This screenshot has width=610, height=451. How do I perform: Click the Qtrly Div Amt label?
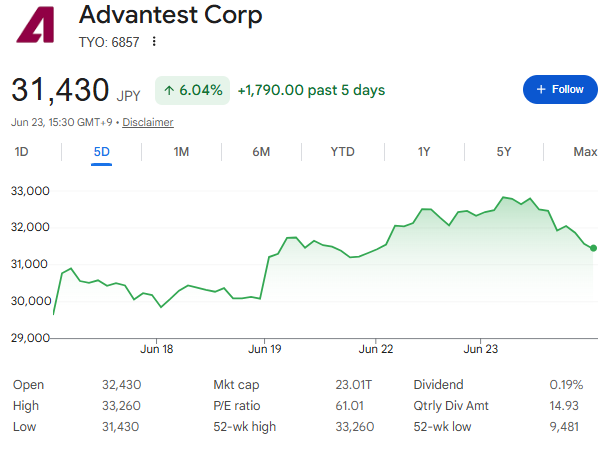451,406
